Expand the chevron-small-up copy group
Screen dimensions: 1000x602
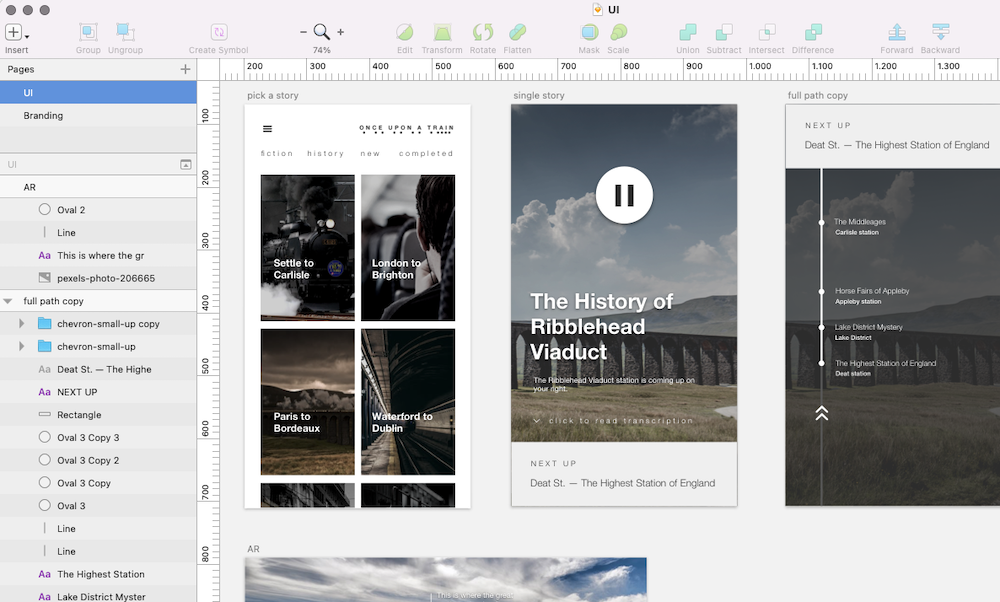pyautogui.click(x=21, y=323)
